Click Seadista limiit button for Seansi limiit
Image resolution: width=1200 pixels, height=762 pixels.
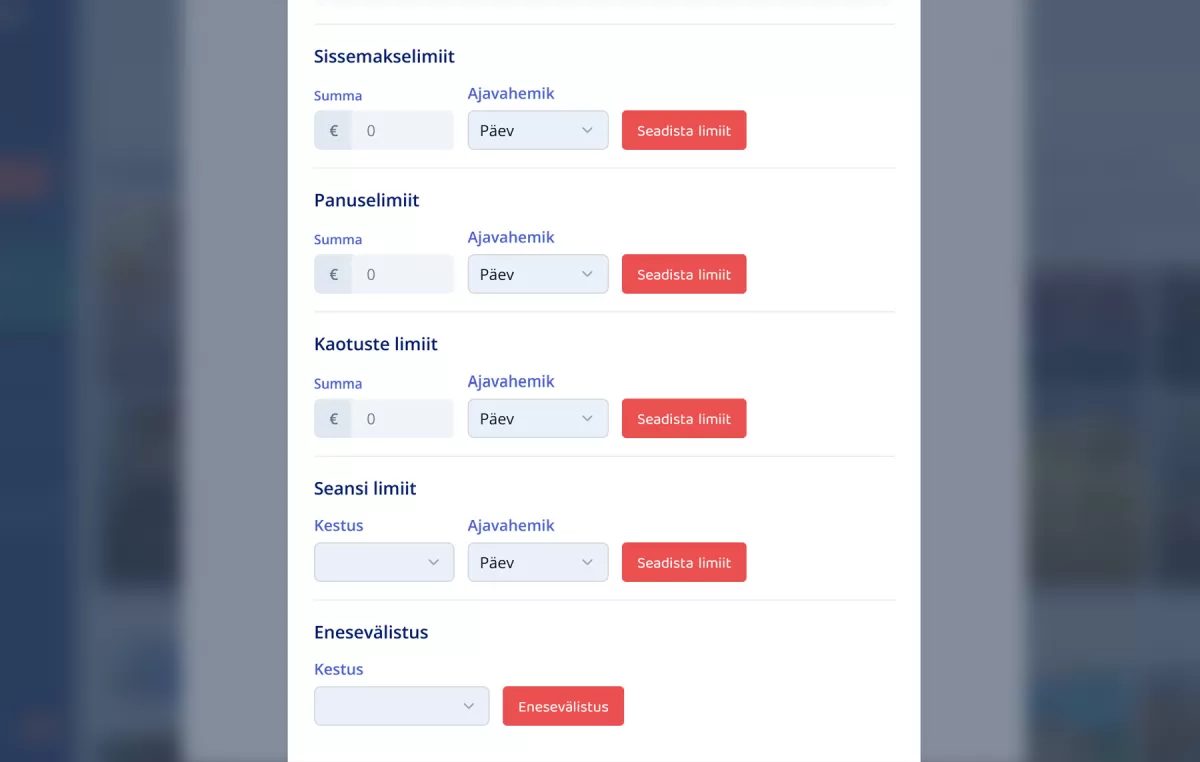point(684,562)
